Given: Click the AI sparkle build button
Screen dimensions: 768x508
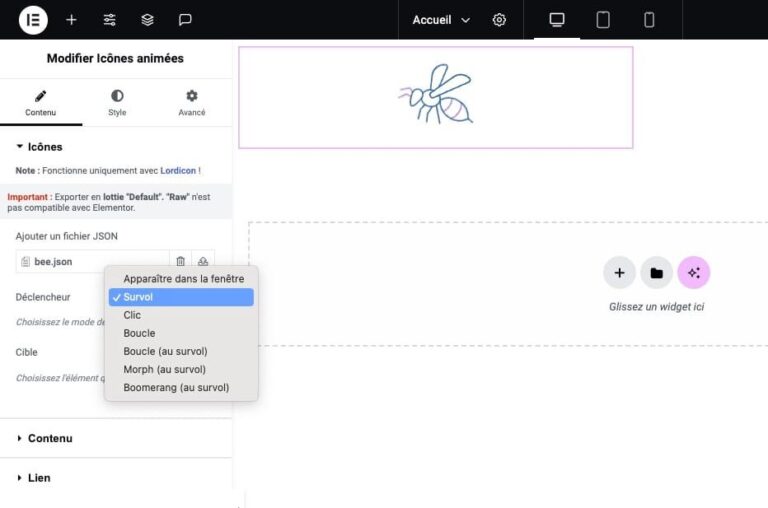Looking at the screenshot, I should click(x=694, y=272).
